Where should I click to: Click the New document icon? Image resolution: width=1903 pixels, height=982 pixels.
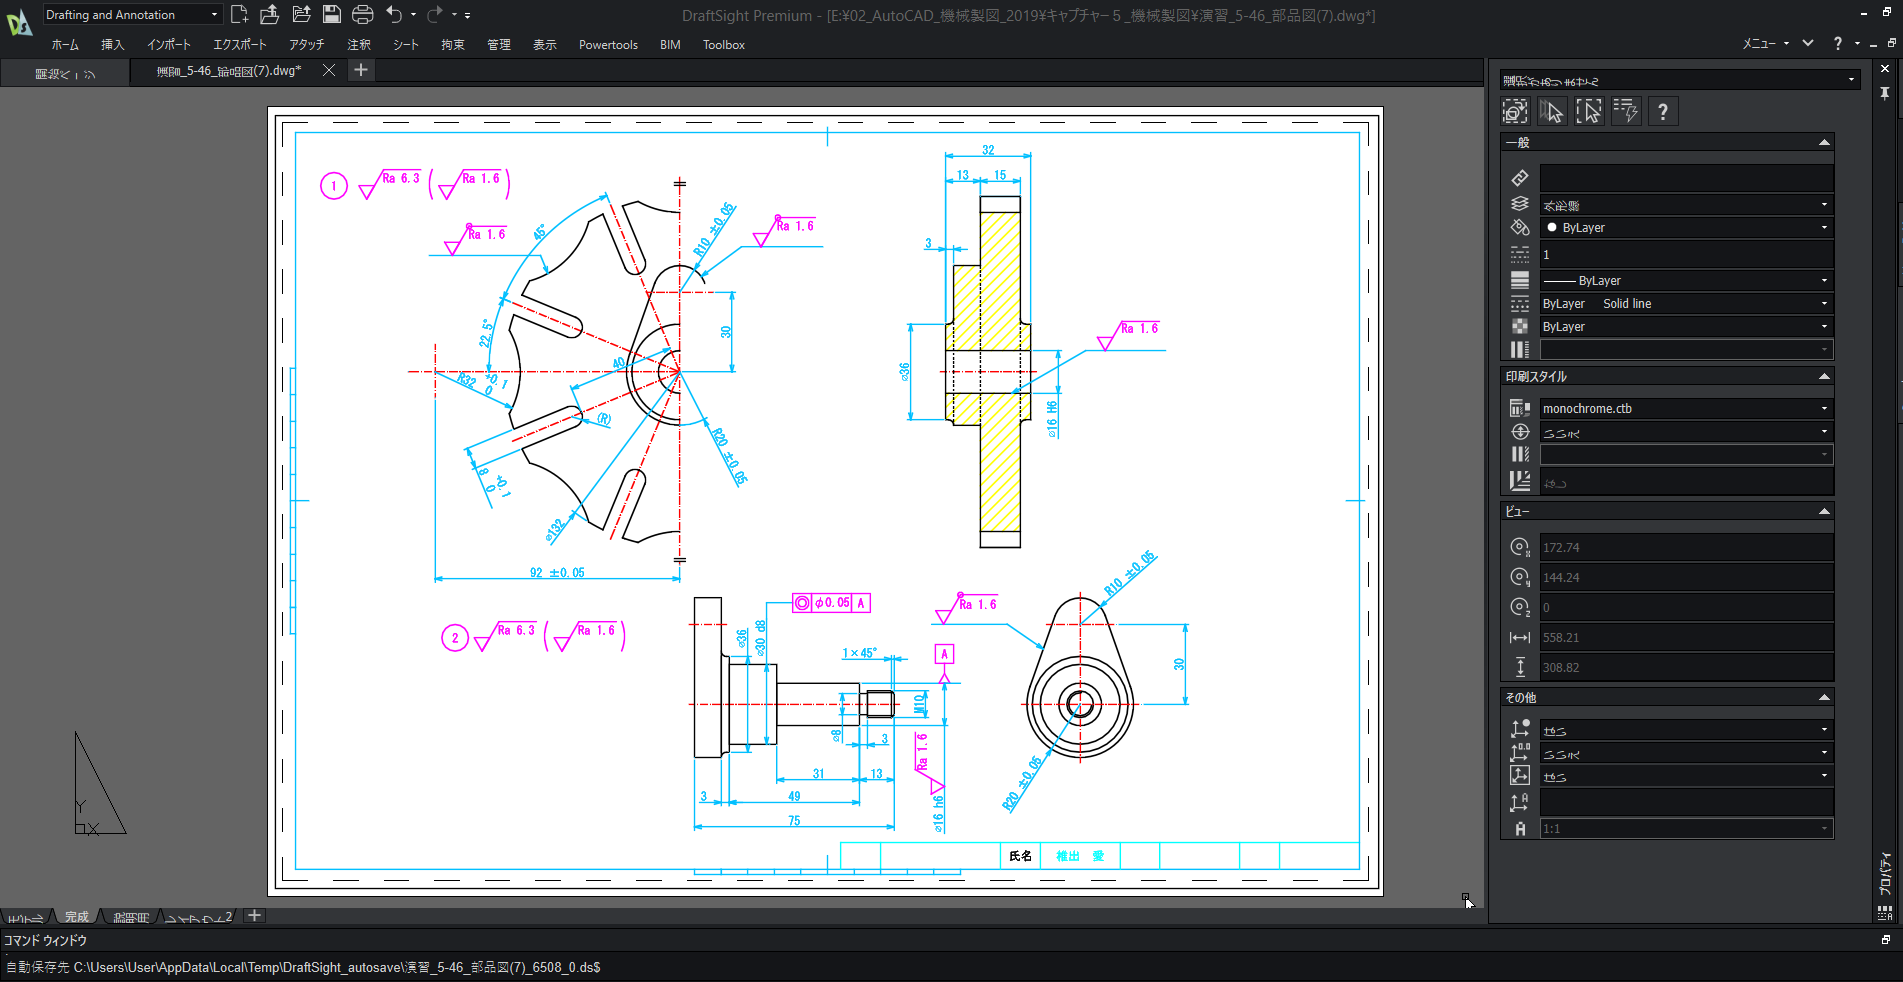[239, 14]
